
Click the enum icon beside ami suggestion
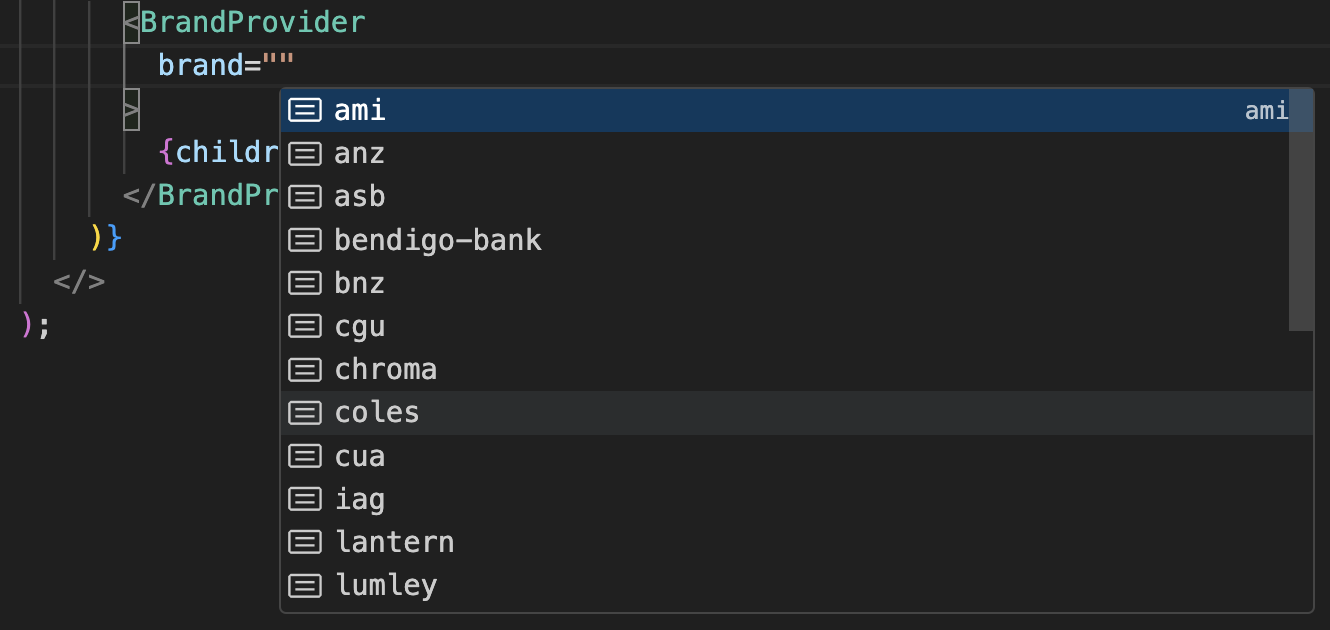(x=304, y=110)
